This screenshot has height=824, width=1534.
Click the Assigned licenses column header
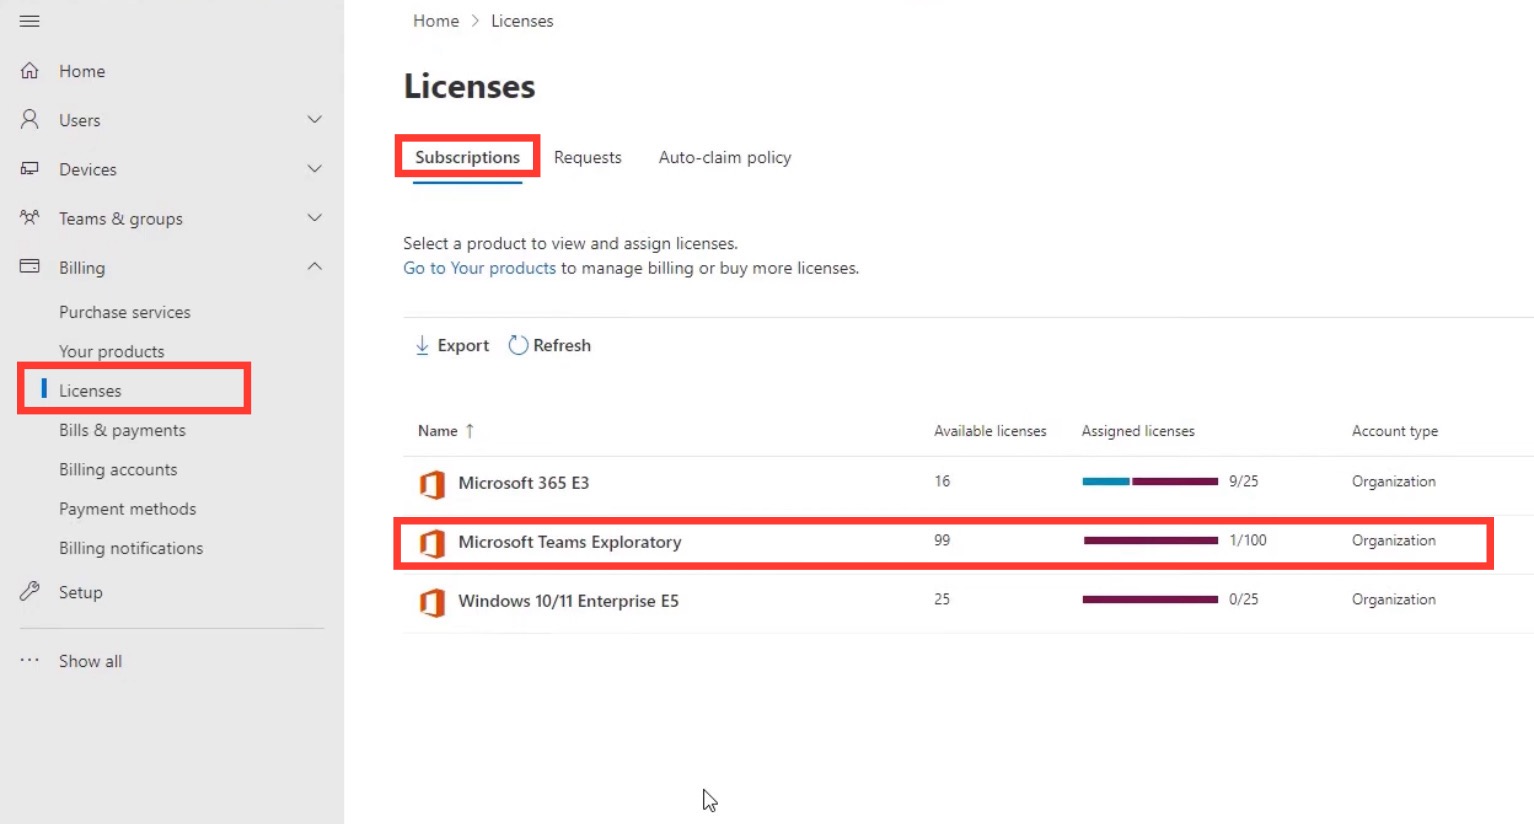click(1138, 431)
